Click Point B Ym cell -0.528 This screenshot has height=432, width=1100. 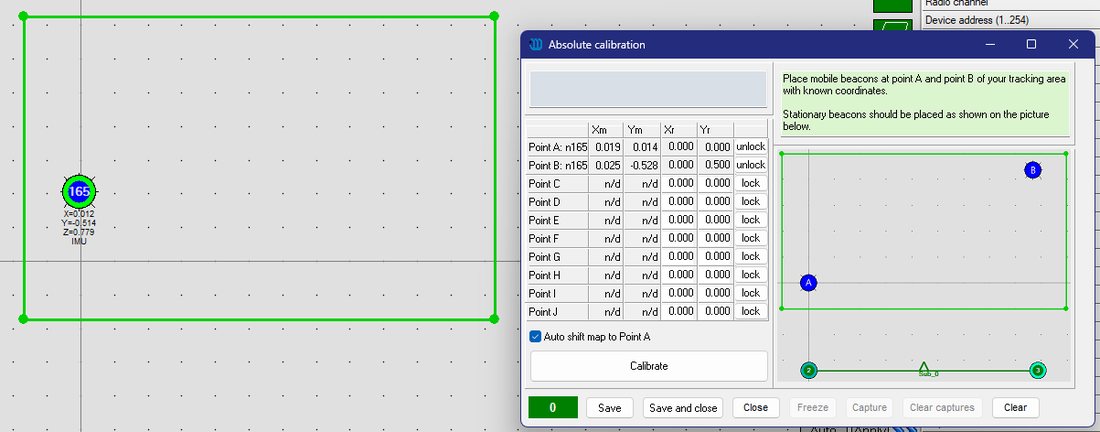pos(642,165)
